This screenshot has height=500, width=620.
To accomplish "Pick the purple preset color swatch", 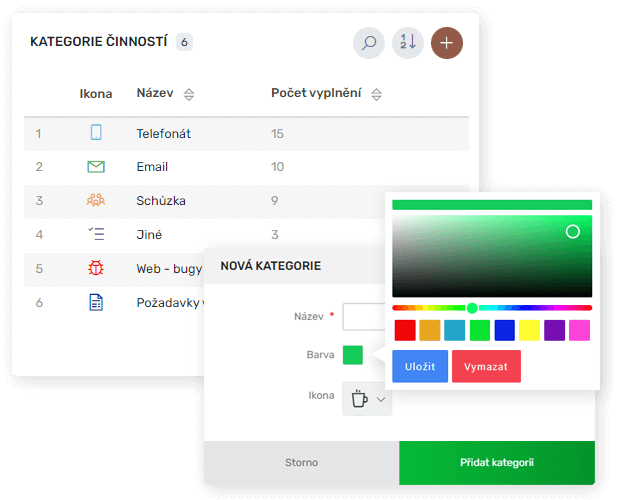I will [x=555, y=330].
